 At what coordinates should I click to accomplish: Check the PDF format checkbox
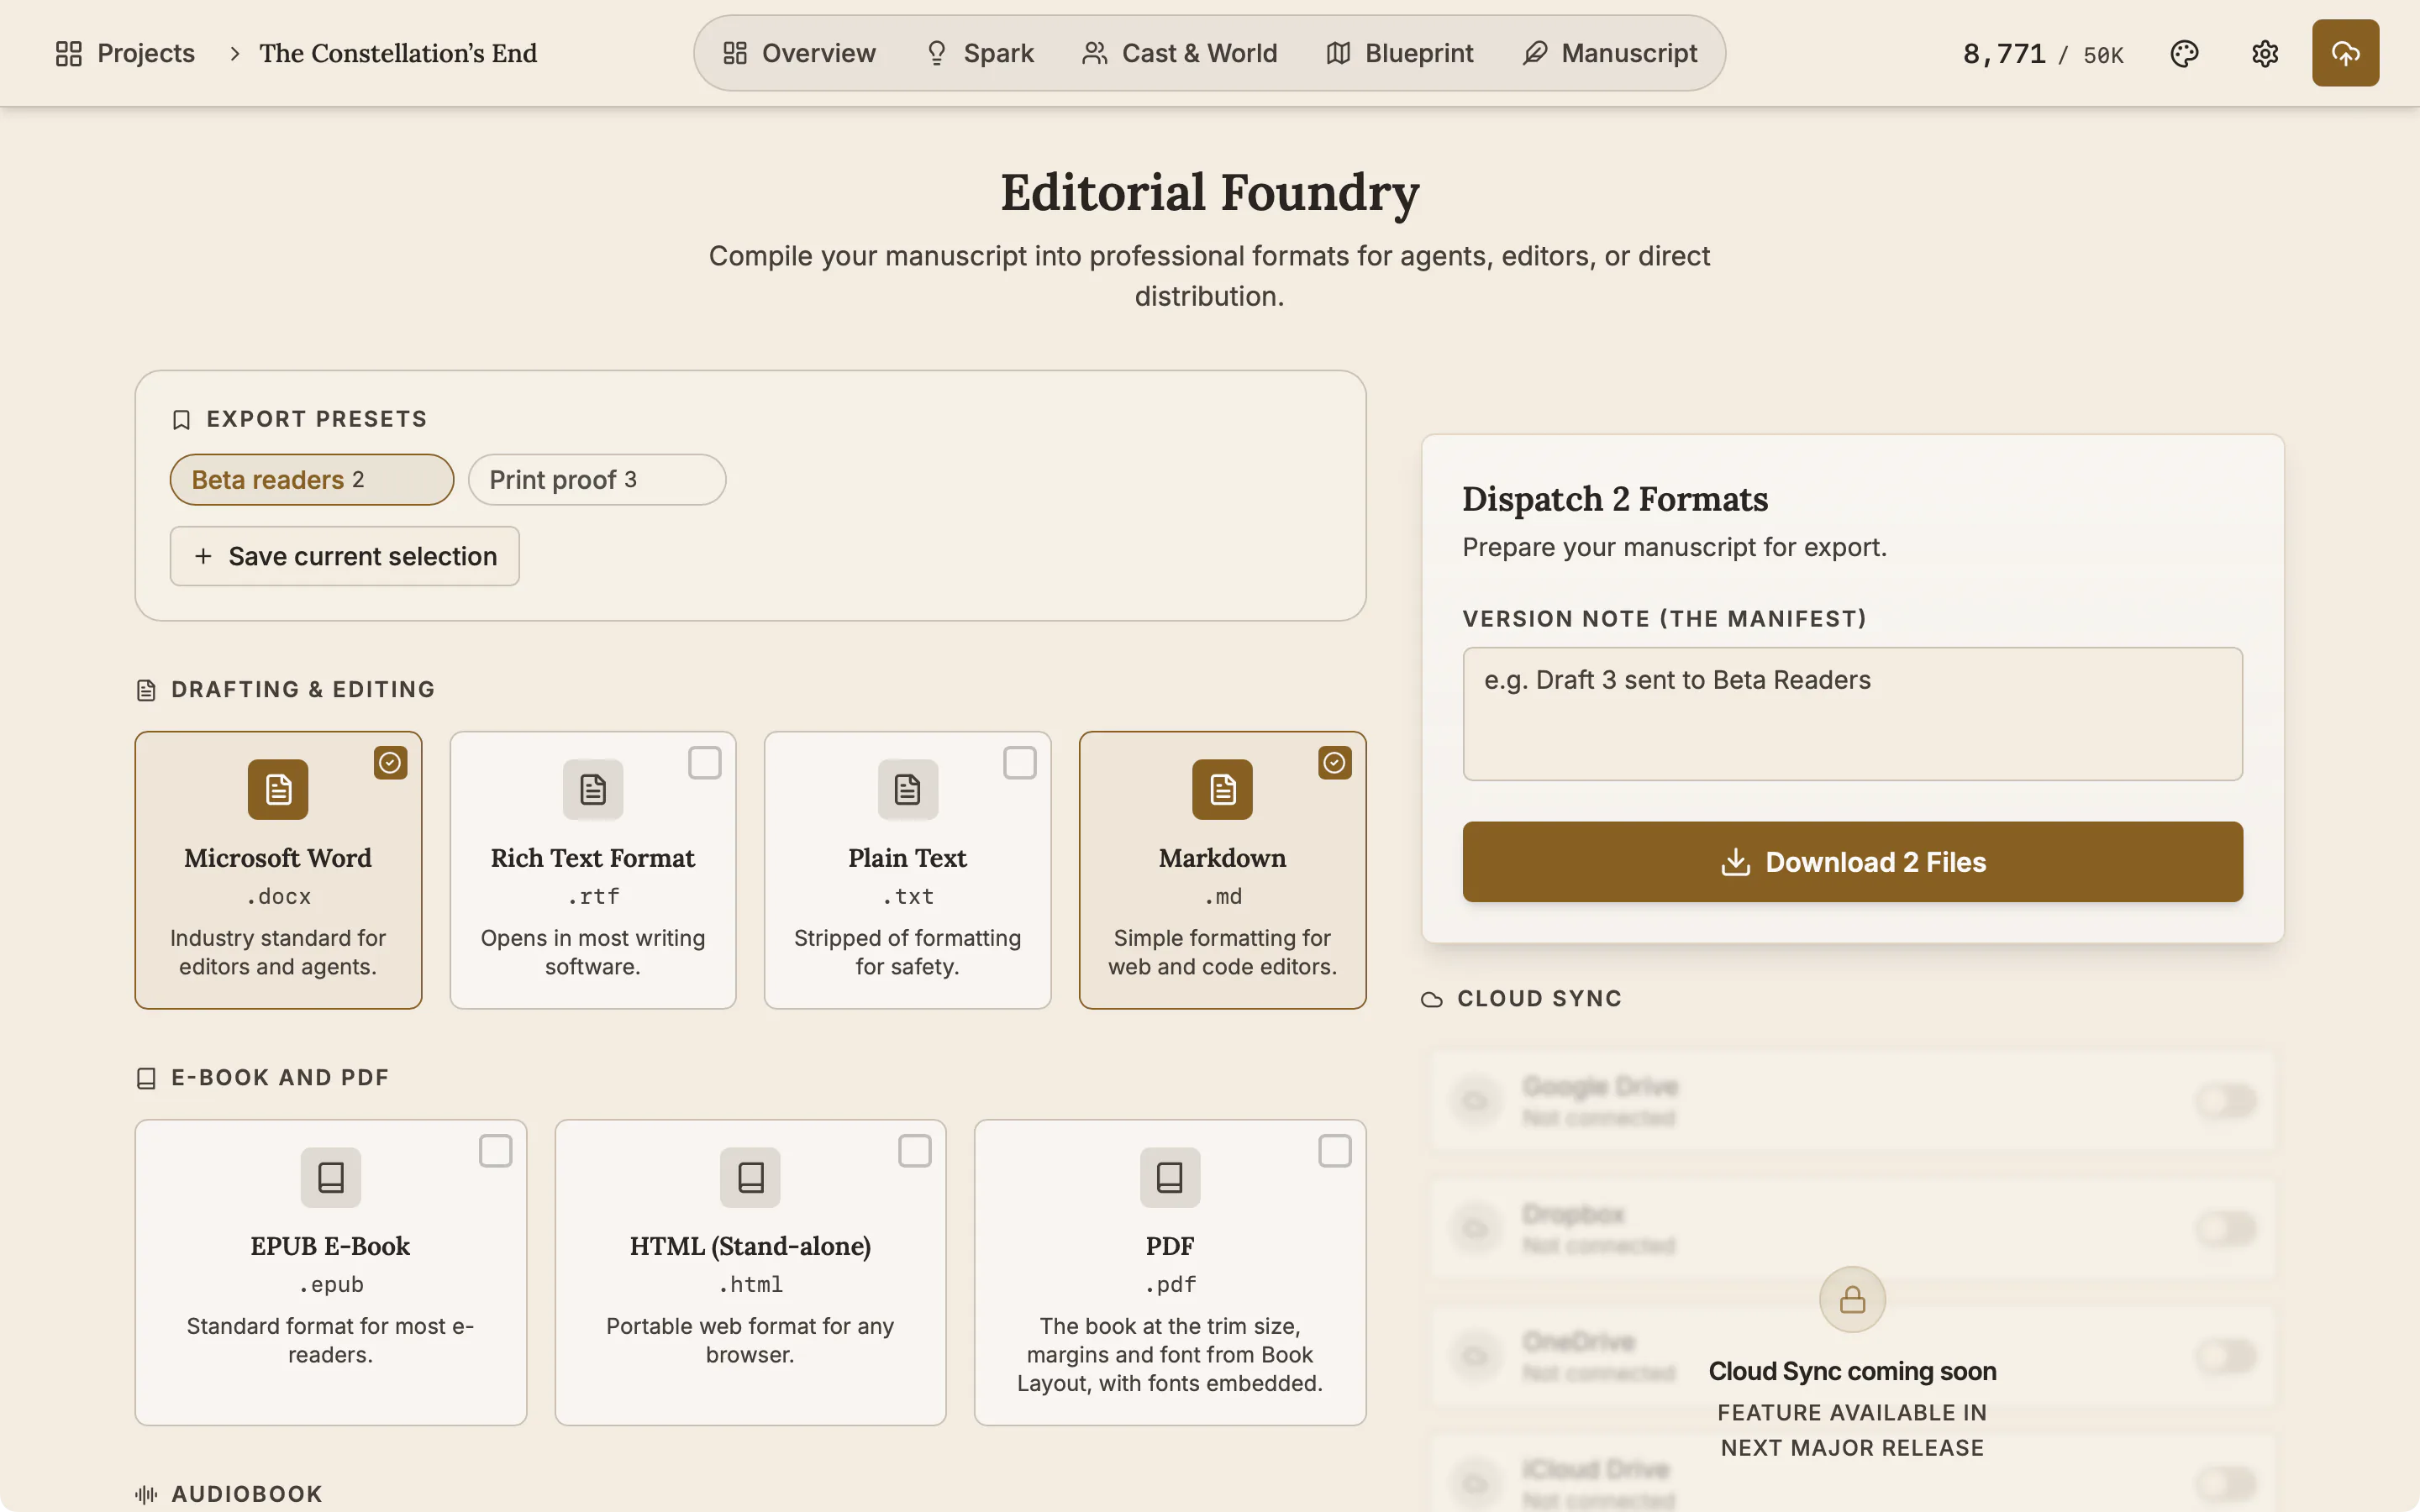pyautogui.click(x=1334, y=1151)
